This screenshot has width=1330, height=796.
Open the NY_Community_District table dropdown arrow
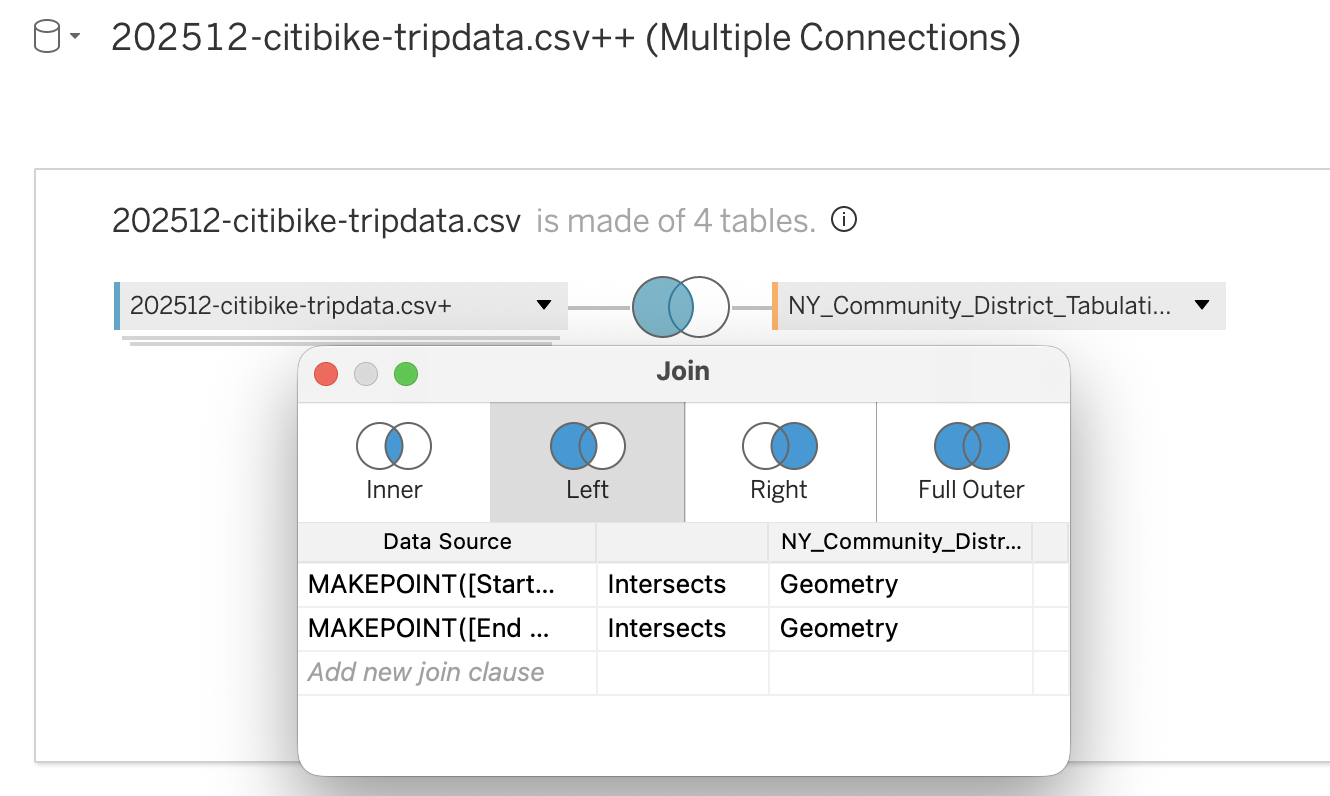click(x=1202, y=305)
